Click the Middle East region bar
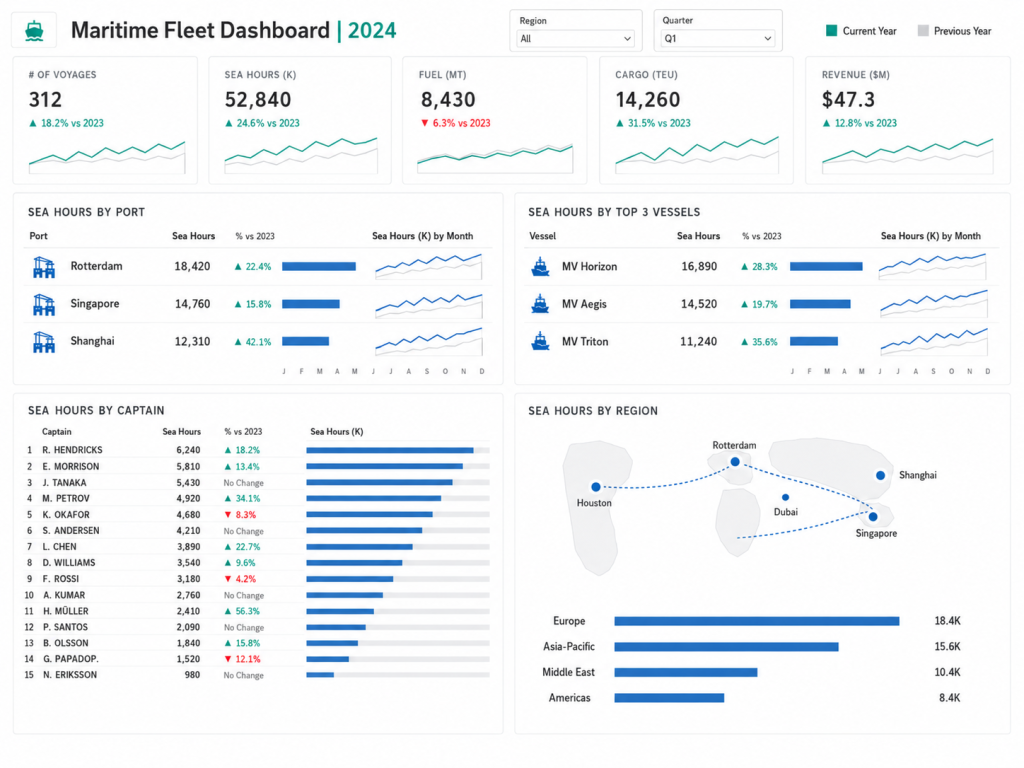Screen dimensions: 1024x768 coord(686,672)
